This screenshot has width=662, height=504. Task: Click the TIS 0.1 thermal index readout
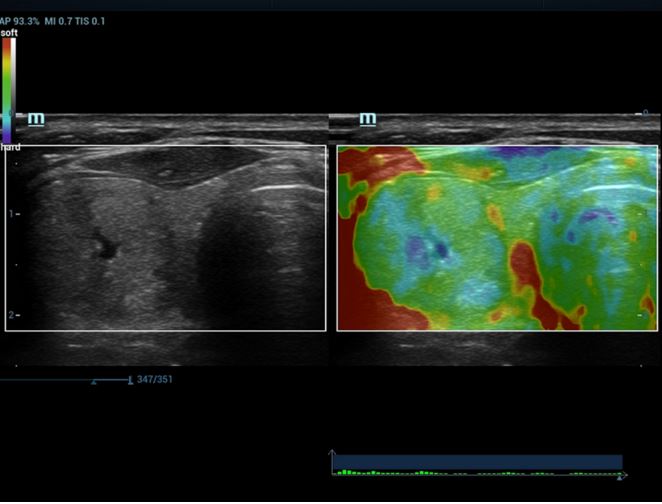point(92,21)
